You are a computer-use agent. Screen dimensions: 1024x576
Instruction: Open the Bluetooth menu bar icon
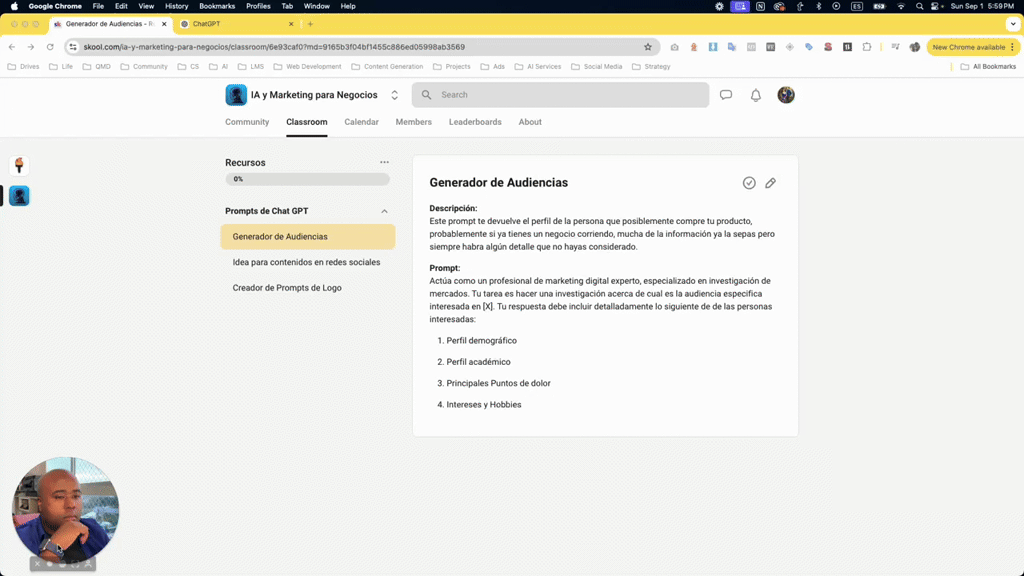point(818,6)
